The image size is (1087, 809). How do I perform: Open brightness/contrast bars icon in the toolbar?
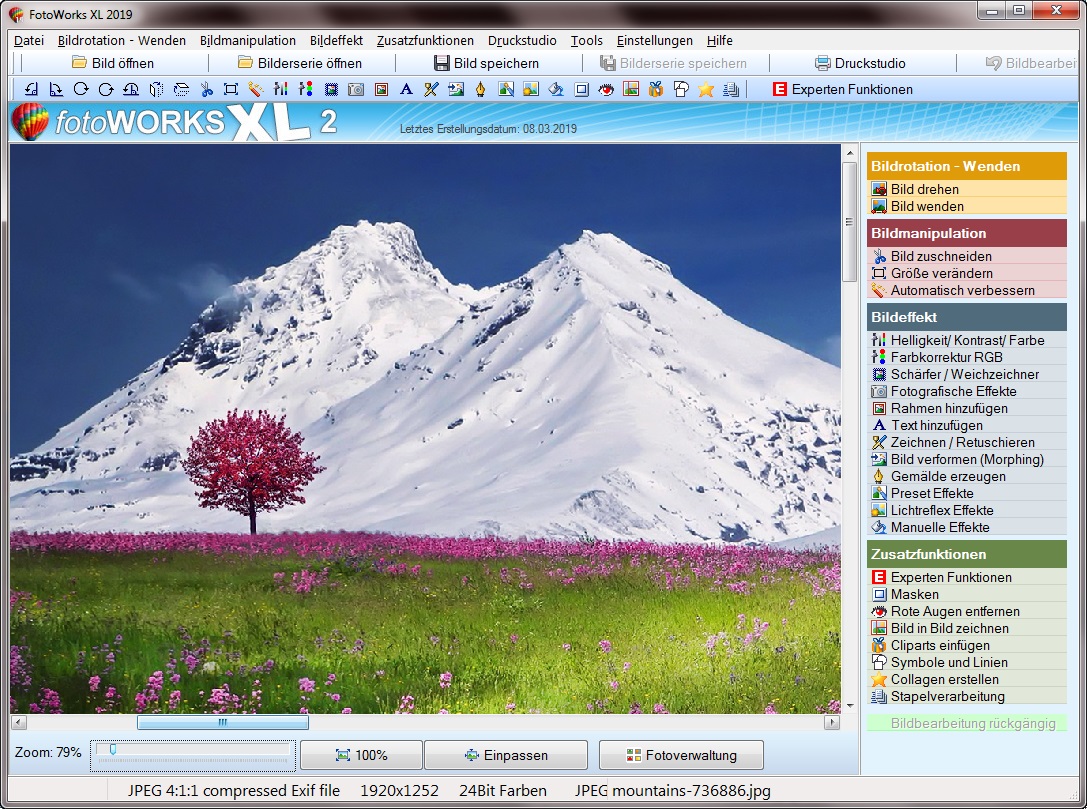281,89
